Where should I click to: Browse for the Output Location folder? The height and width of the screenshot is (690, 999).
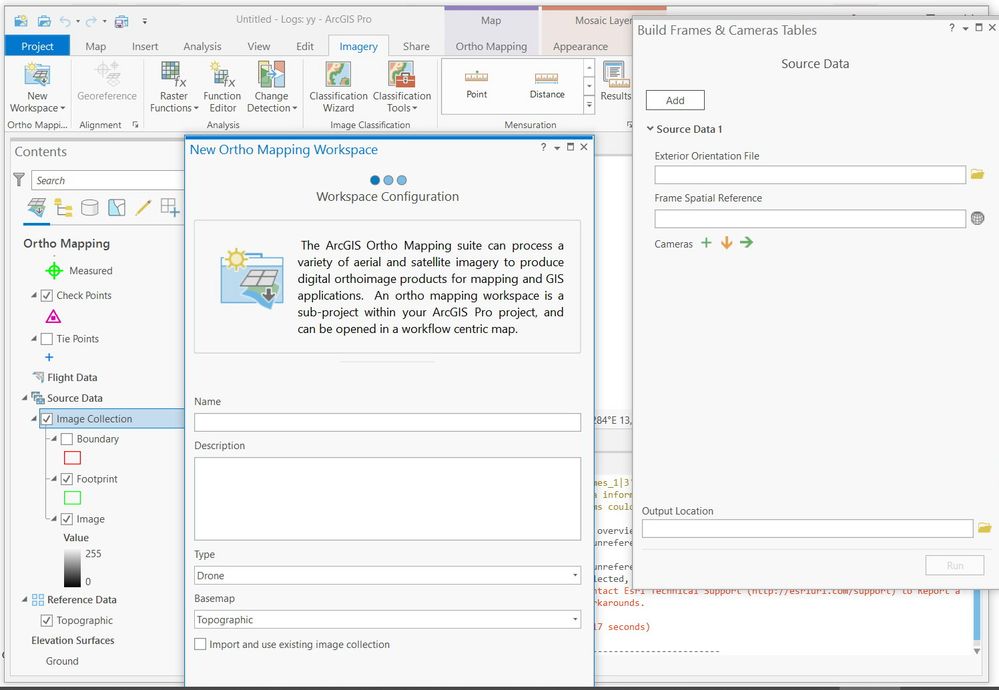984,528
